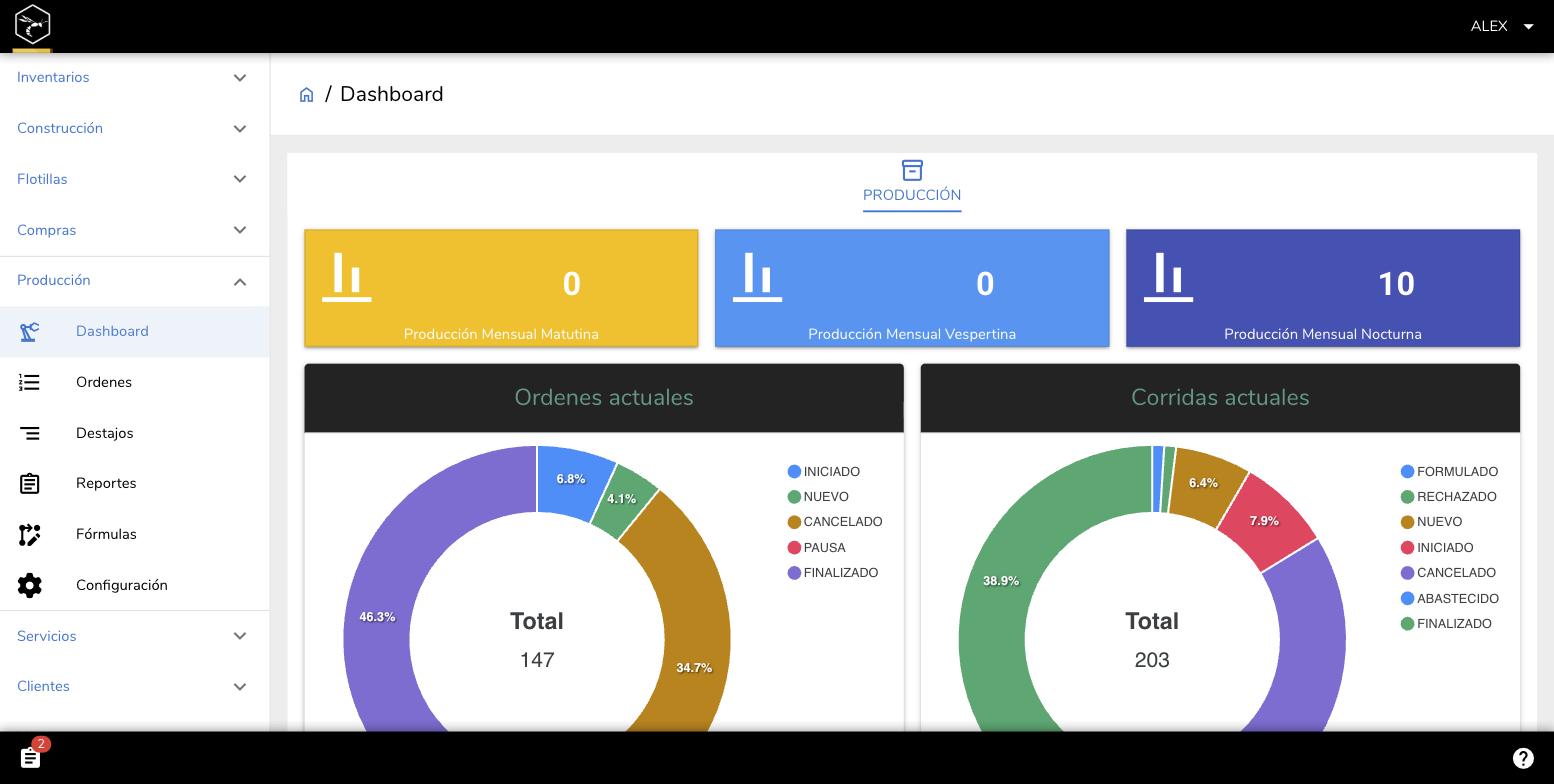Expand the Flotillas menu chevron

pyautogui.click(x=240, y=179)
